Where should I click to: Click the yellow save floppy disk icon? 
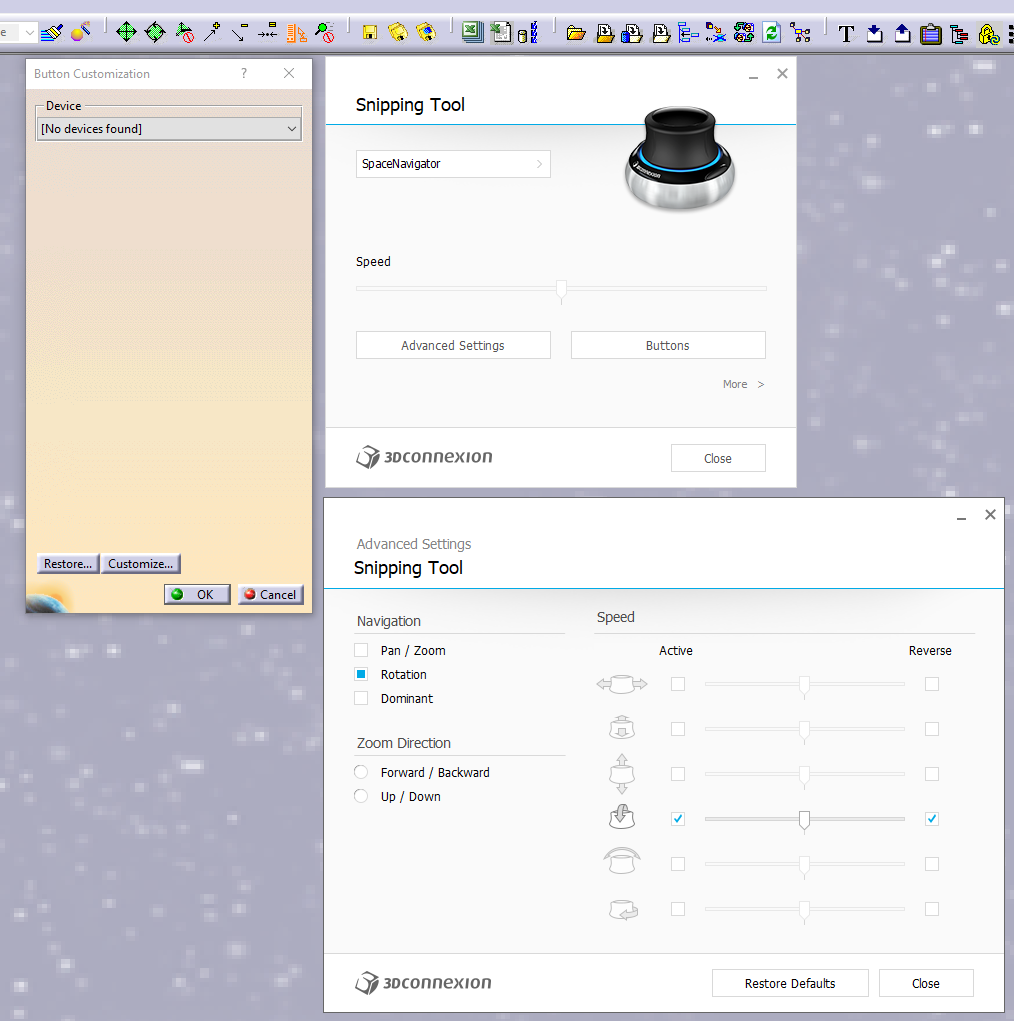pyautogui.click(x=370, y=33)
